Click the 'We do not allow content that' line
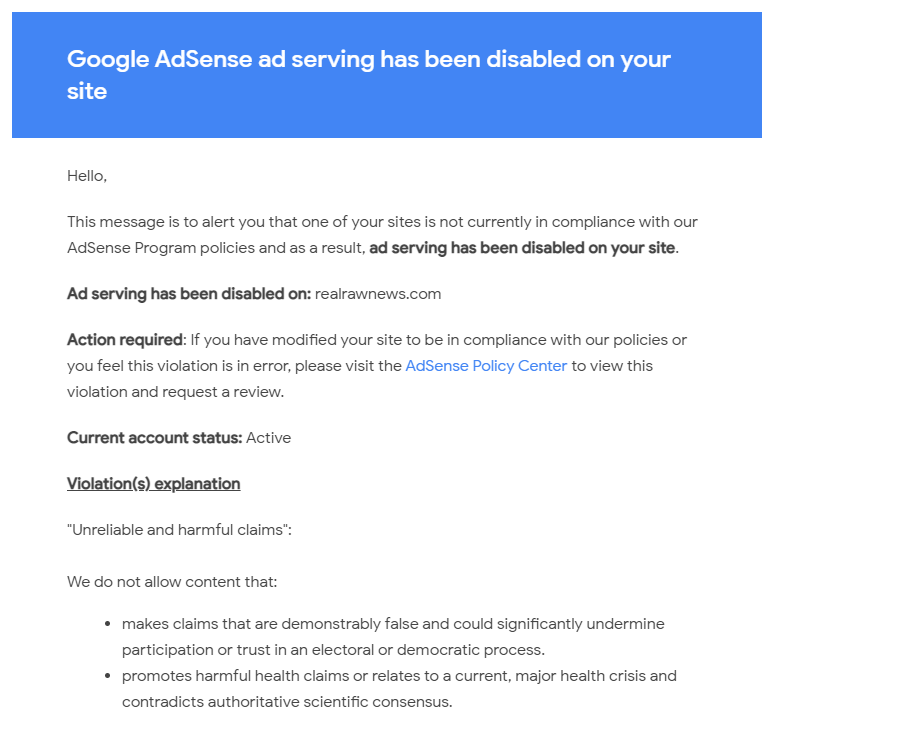This screenshot has height=737, width=902. coord(172,582)
